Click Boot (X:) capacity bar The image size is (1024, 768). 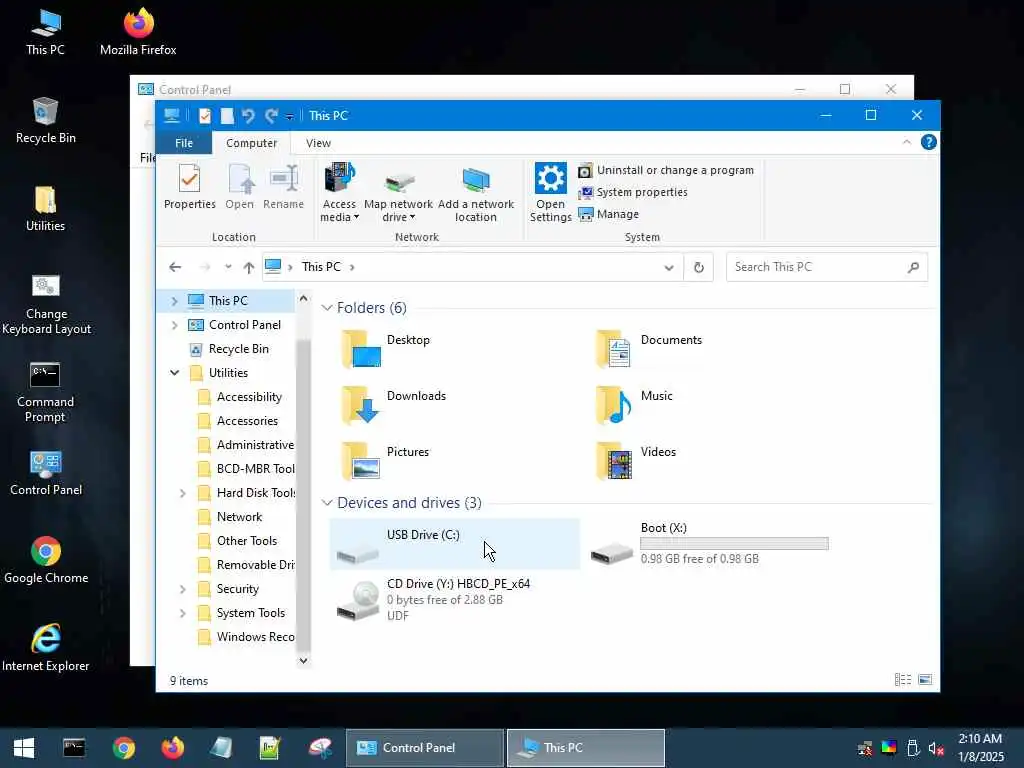734,543
